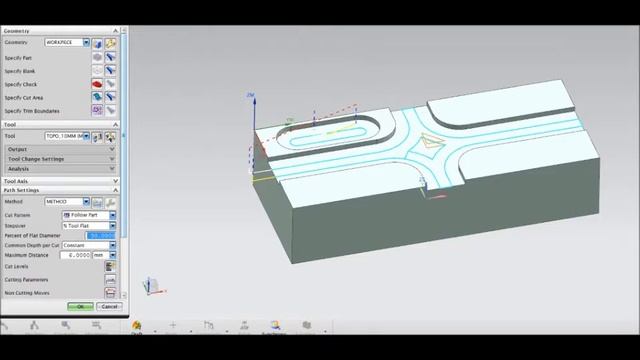Click the Specify Trim Boundaries icon

tap(97, 110)
